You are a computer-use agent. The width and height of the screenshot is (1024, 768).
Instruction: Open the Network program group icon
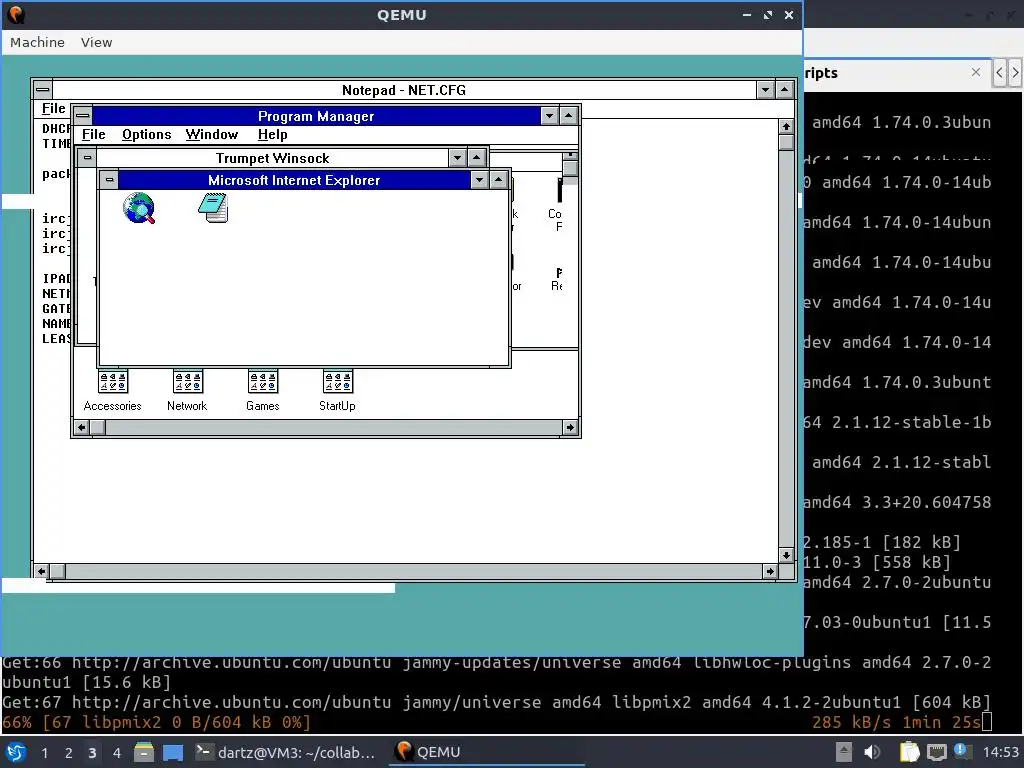pos(187,391)
